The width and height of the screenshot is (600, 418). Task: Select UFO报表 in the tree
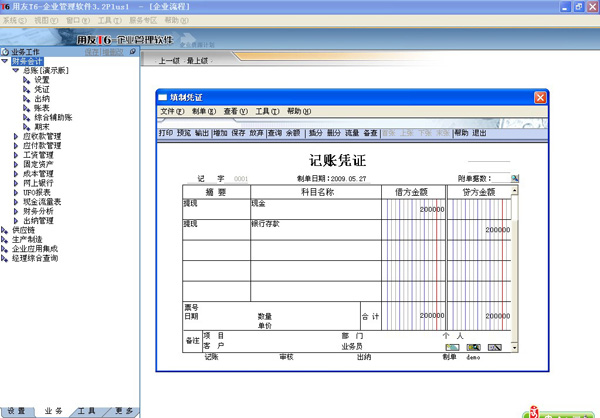37,193
